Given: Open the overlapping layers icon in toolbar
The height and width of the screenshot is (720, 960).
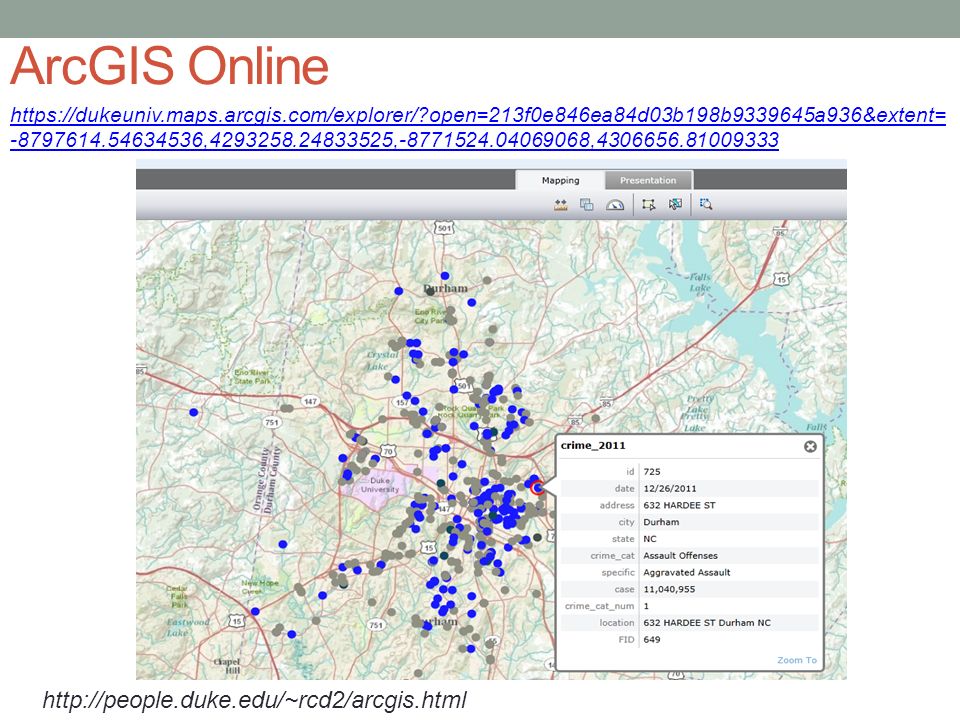Looking at the screenshot, I should click(x=587, y=204).
